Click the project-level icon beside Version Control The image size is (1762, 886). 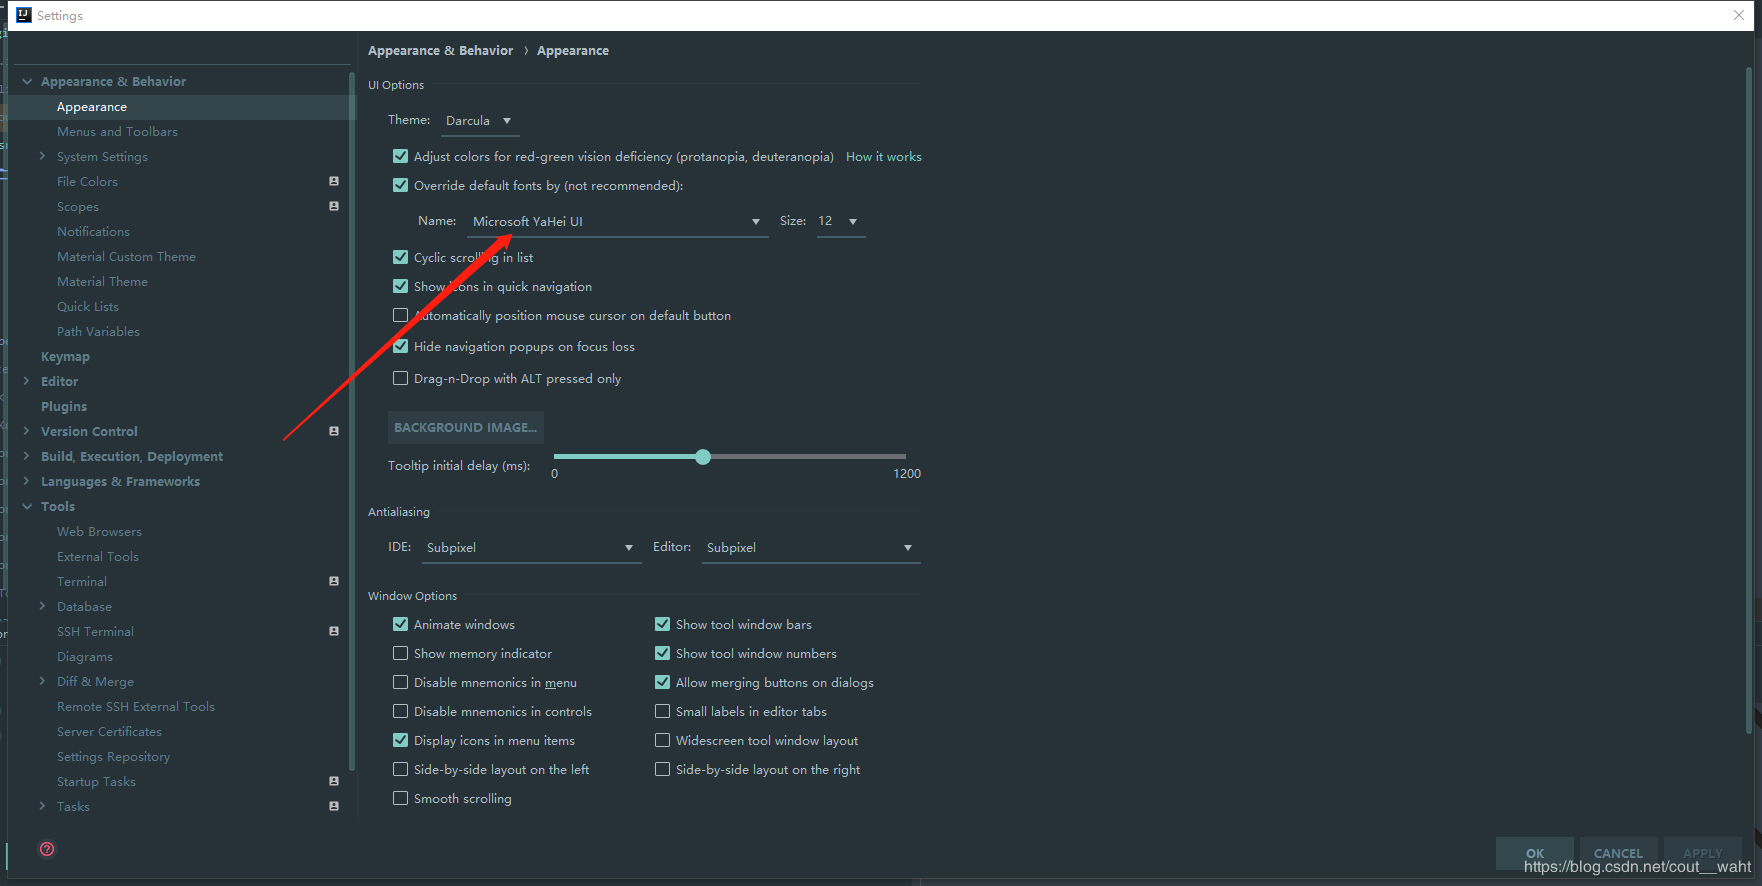point(334,431)
